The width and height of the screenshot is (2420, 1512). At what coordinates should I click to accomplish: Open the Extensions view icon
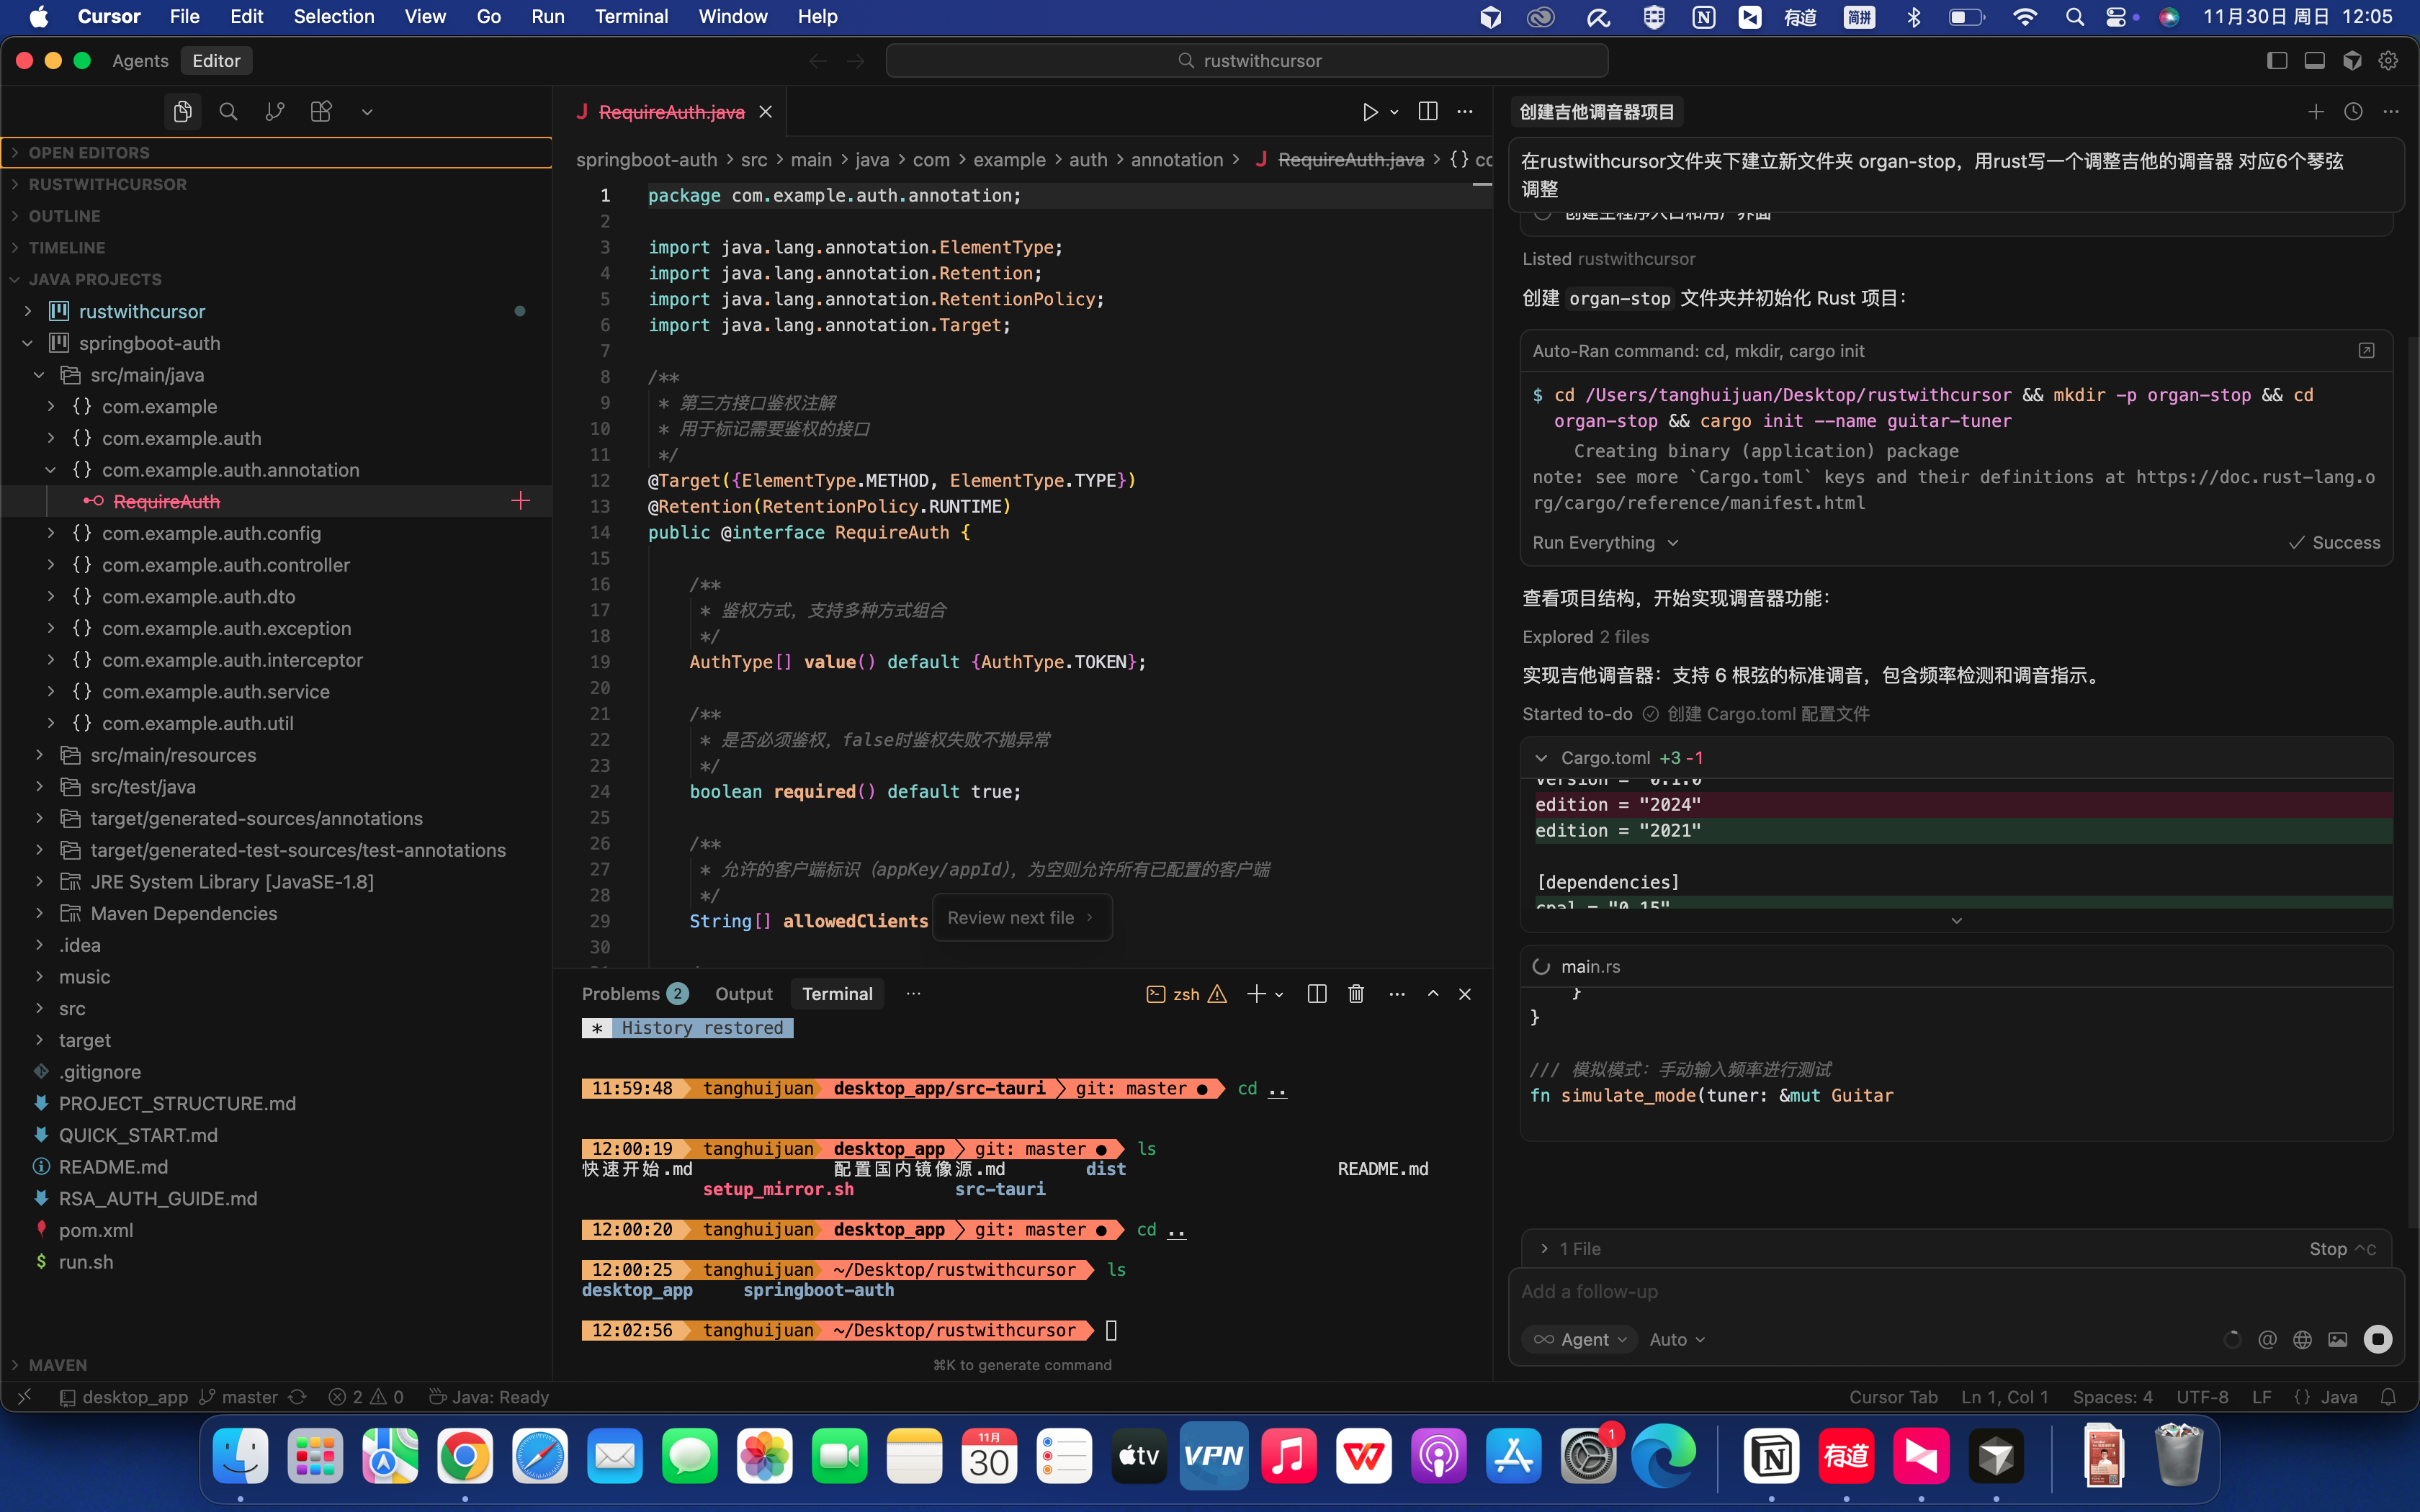point(321,112)
